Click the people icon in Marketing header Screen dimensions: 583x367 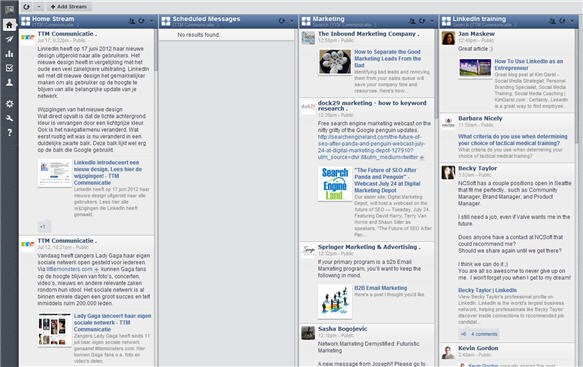coord(412,21)
